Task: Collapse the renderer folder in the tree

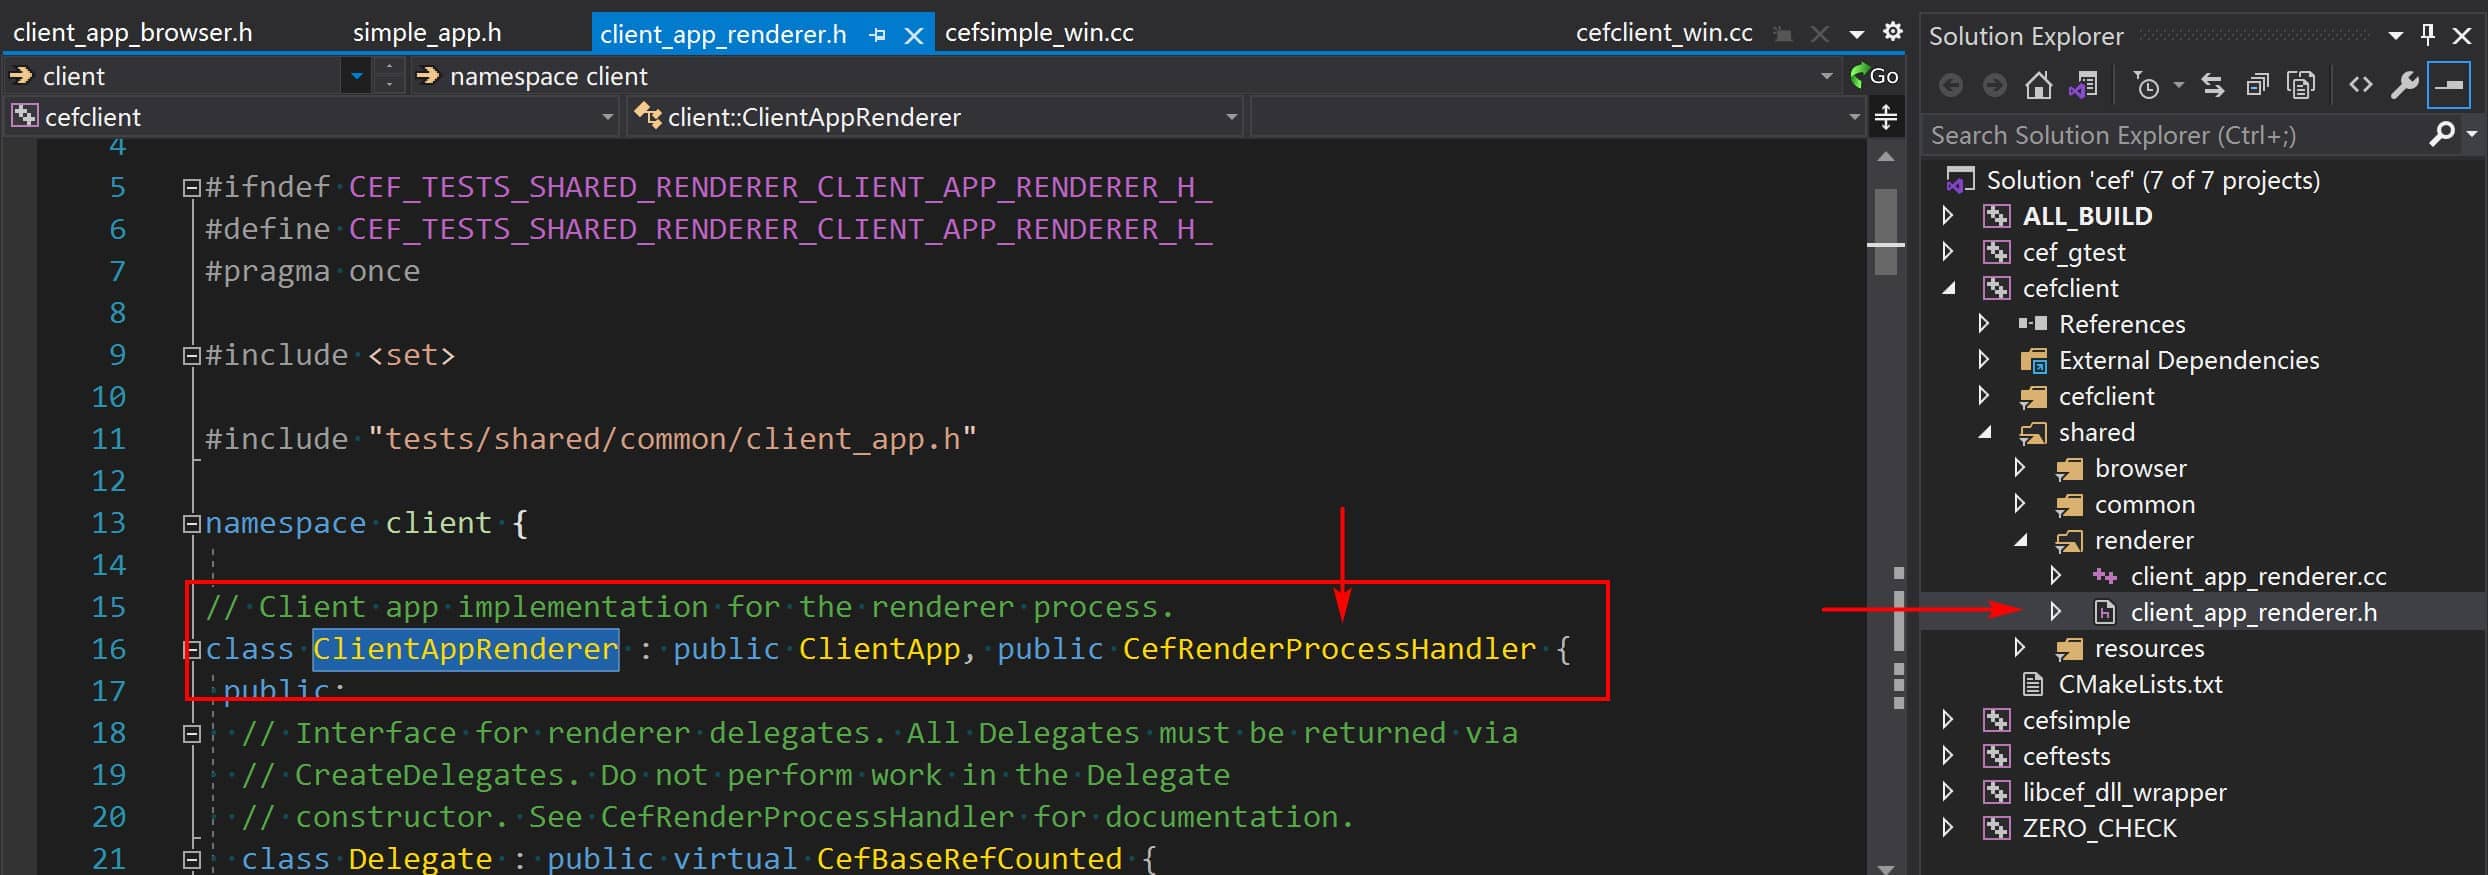Action: [2020, 540]
